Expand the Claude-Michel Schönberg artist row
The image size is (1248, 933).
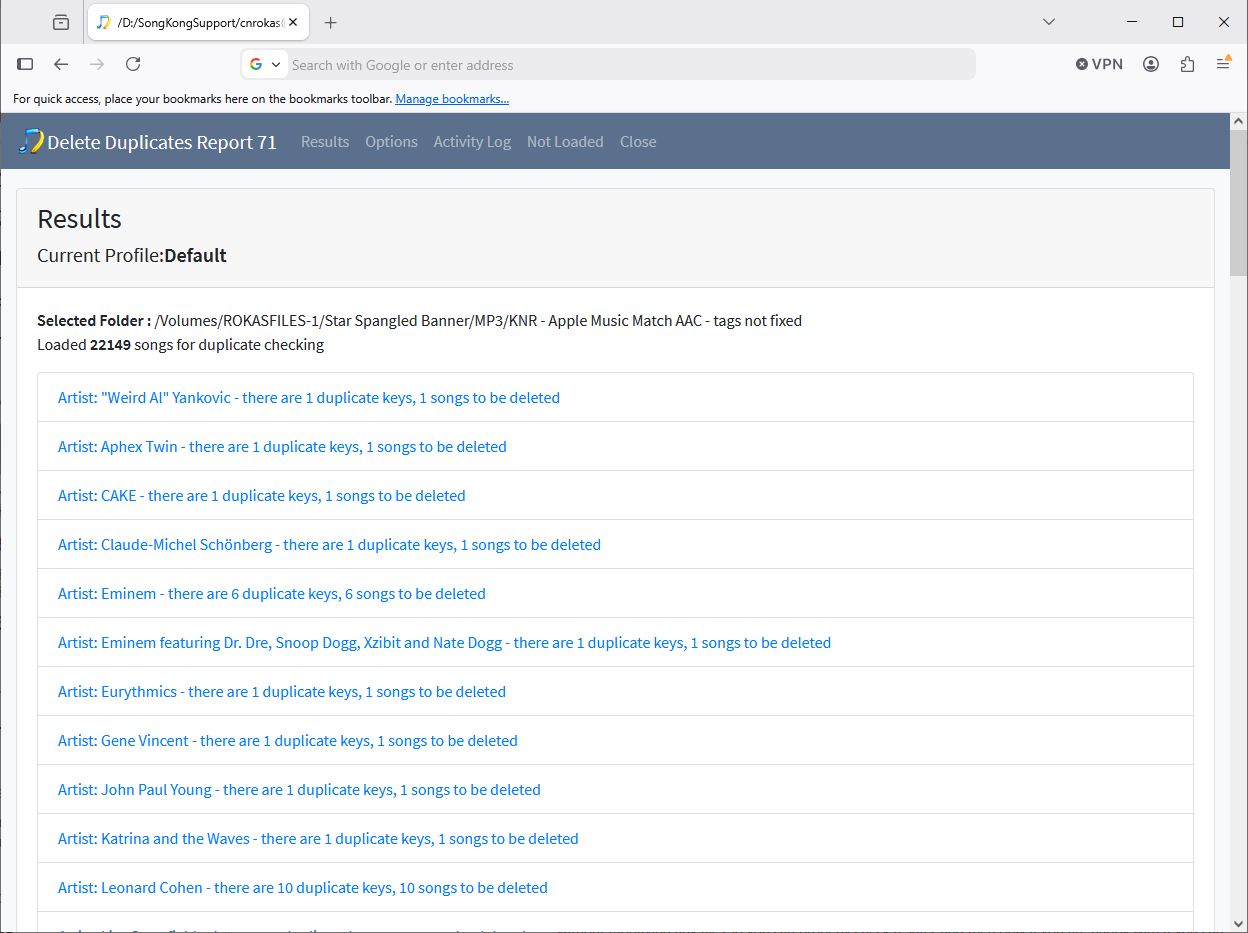point(615,545)
